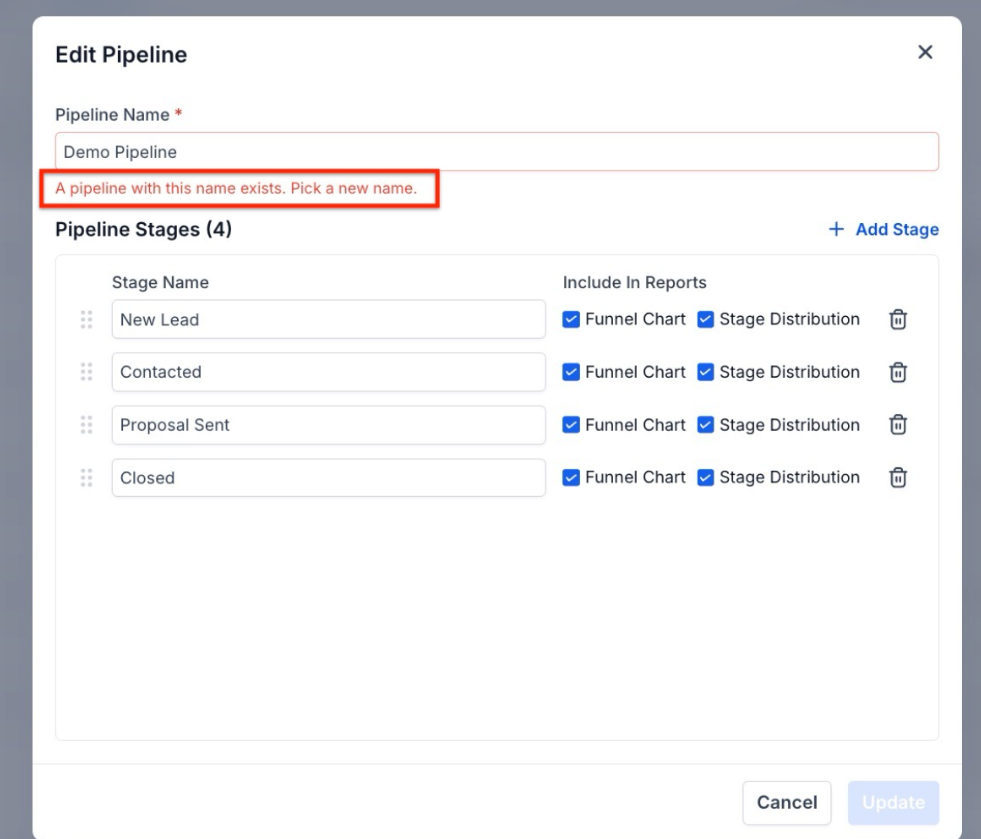Toggle Stage Distribution for Contacted
The width and height of the screenshot is (981, 839).
pos(705,372)
